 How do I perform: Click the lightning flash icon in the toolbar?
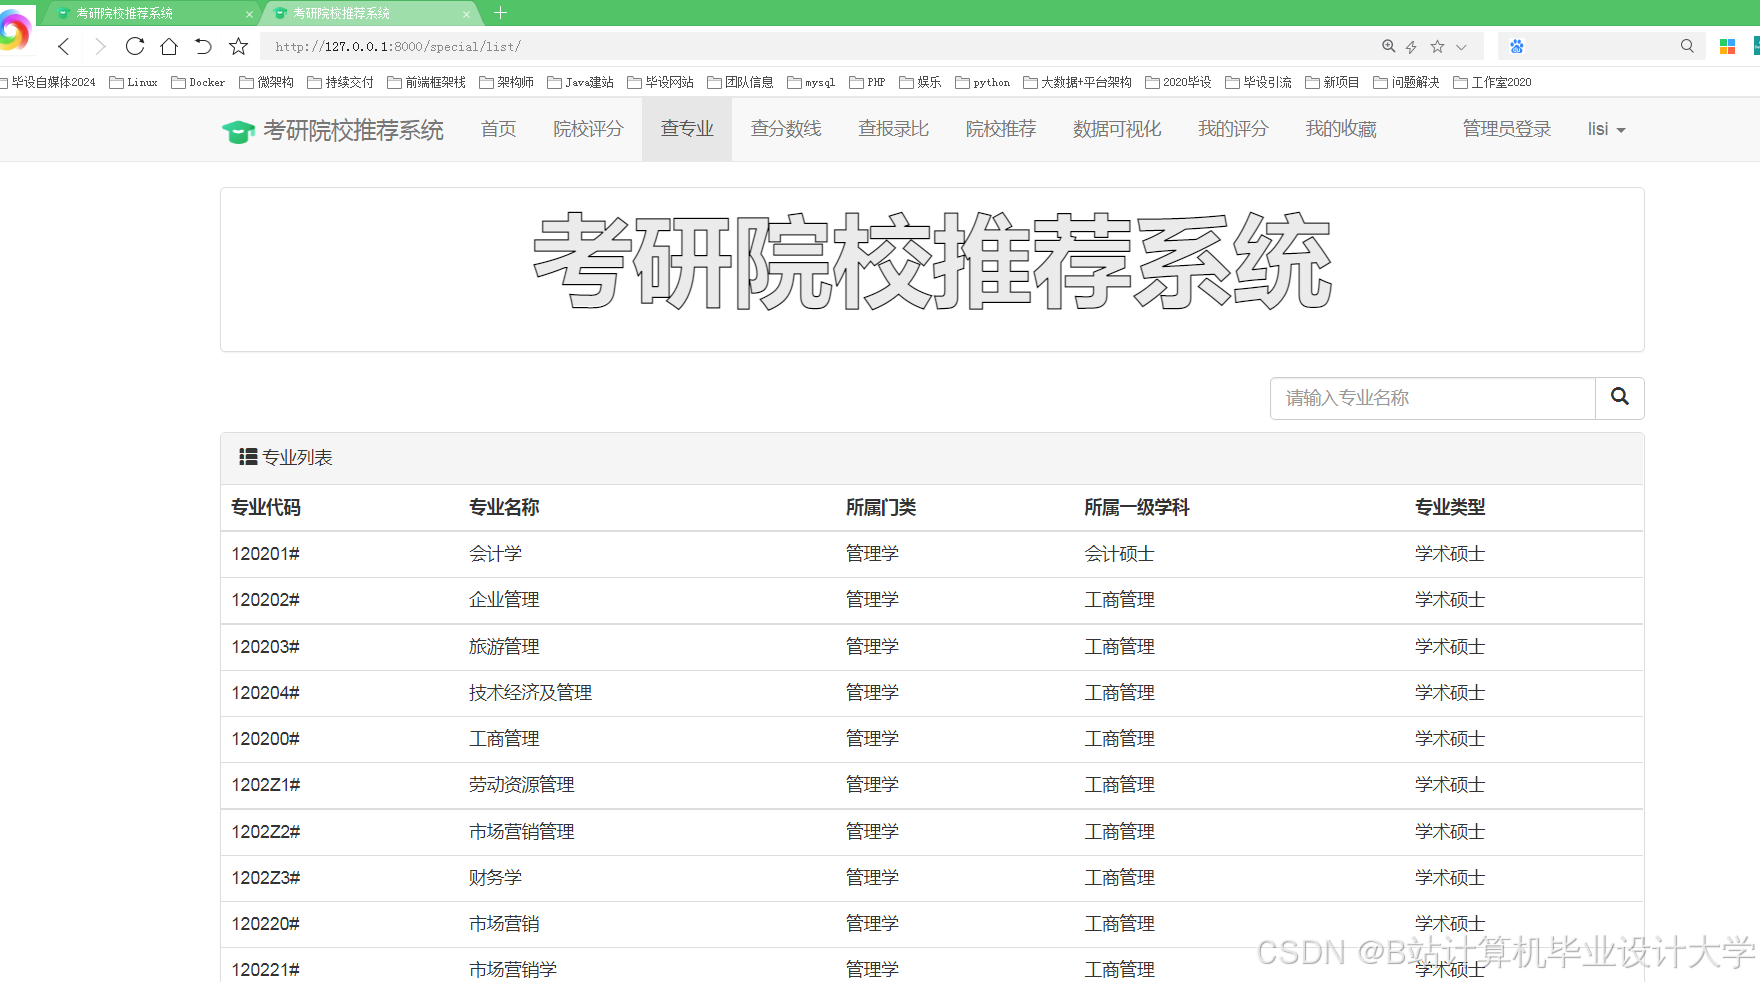click(x=1412, y=46)
